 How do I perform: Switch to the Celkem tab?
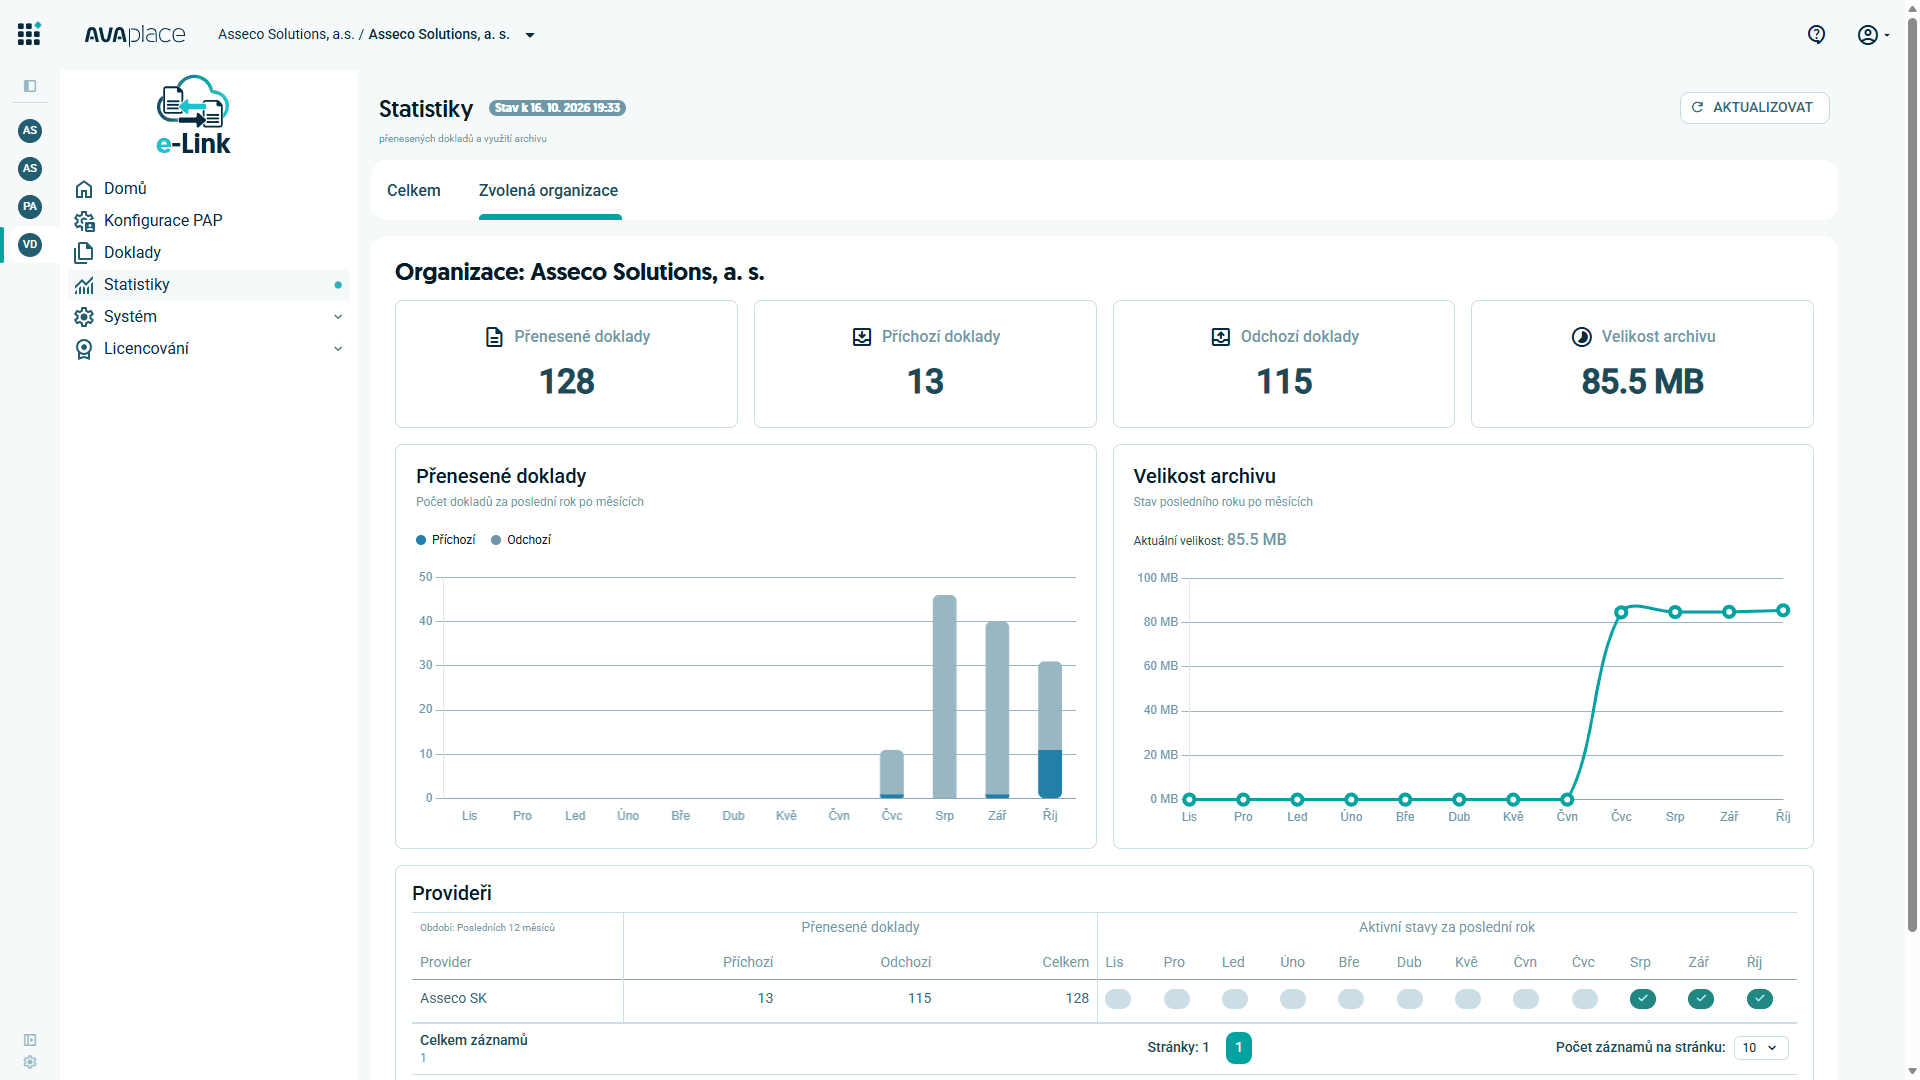click(x=414, y=191)
